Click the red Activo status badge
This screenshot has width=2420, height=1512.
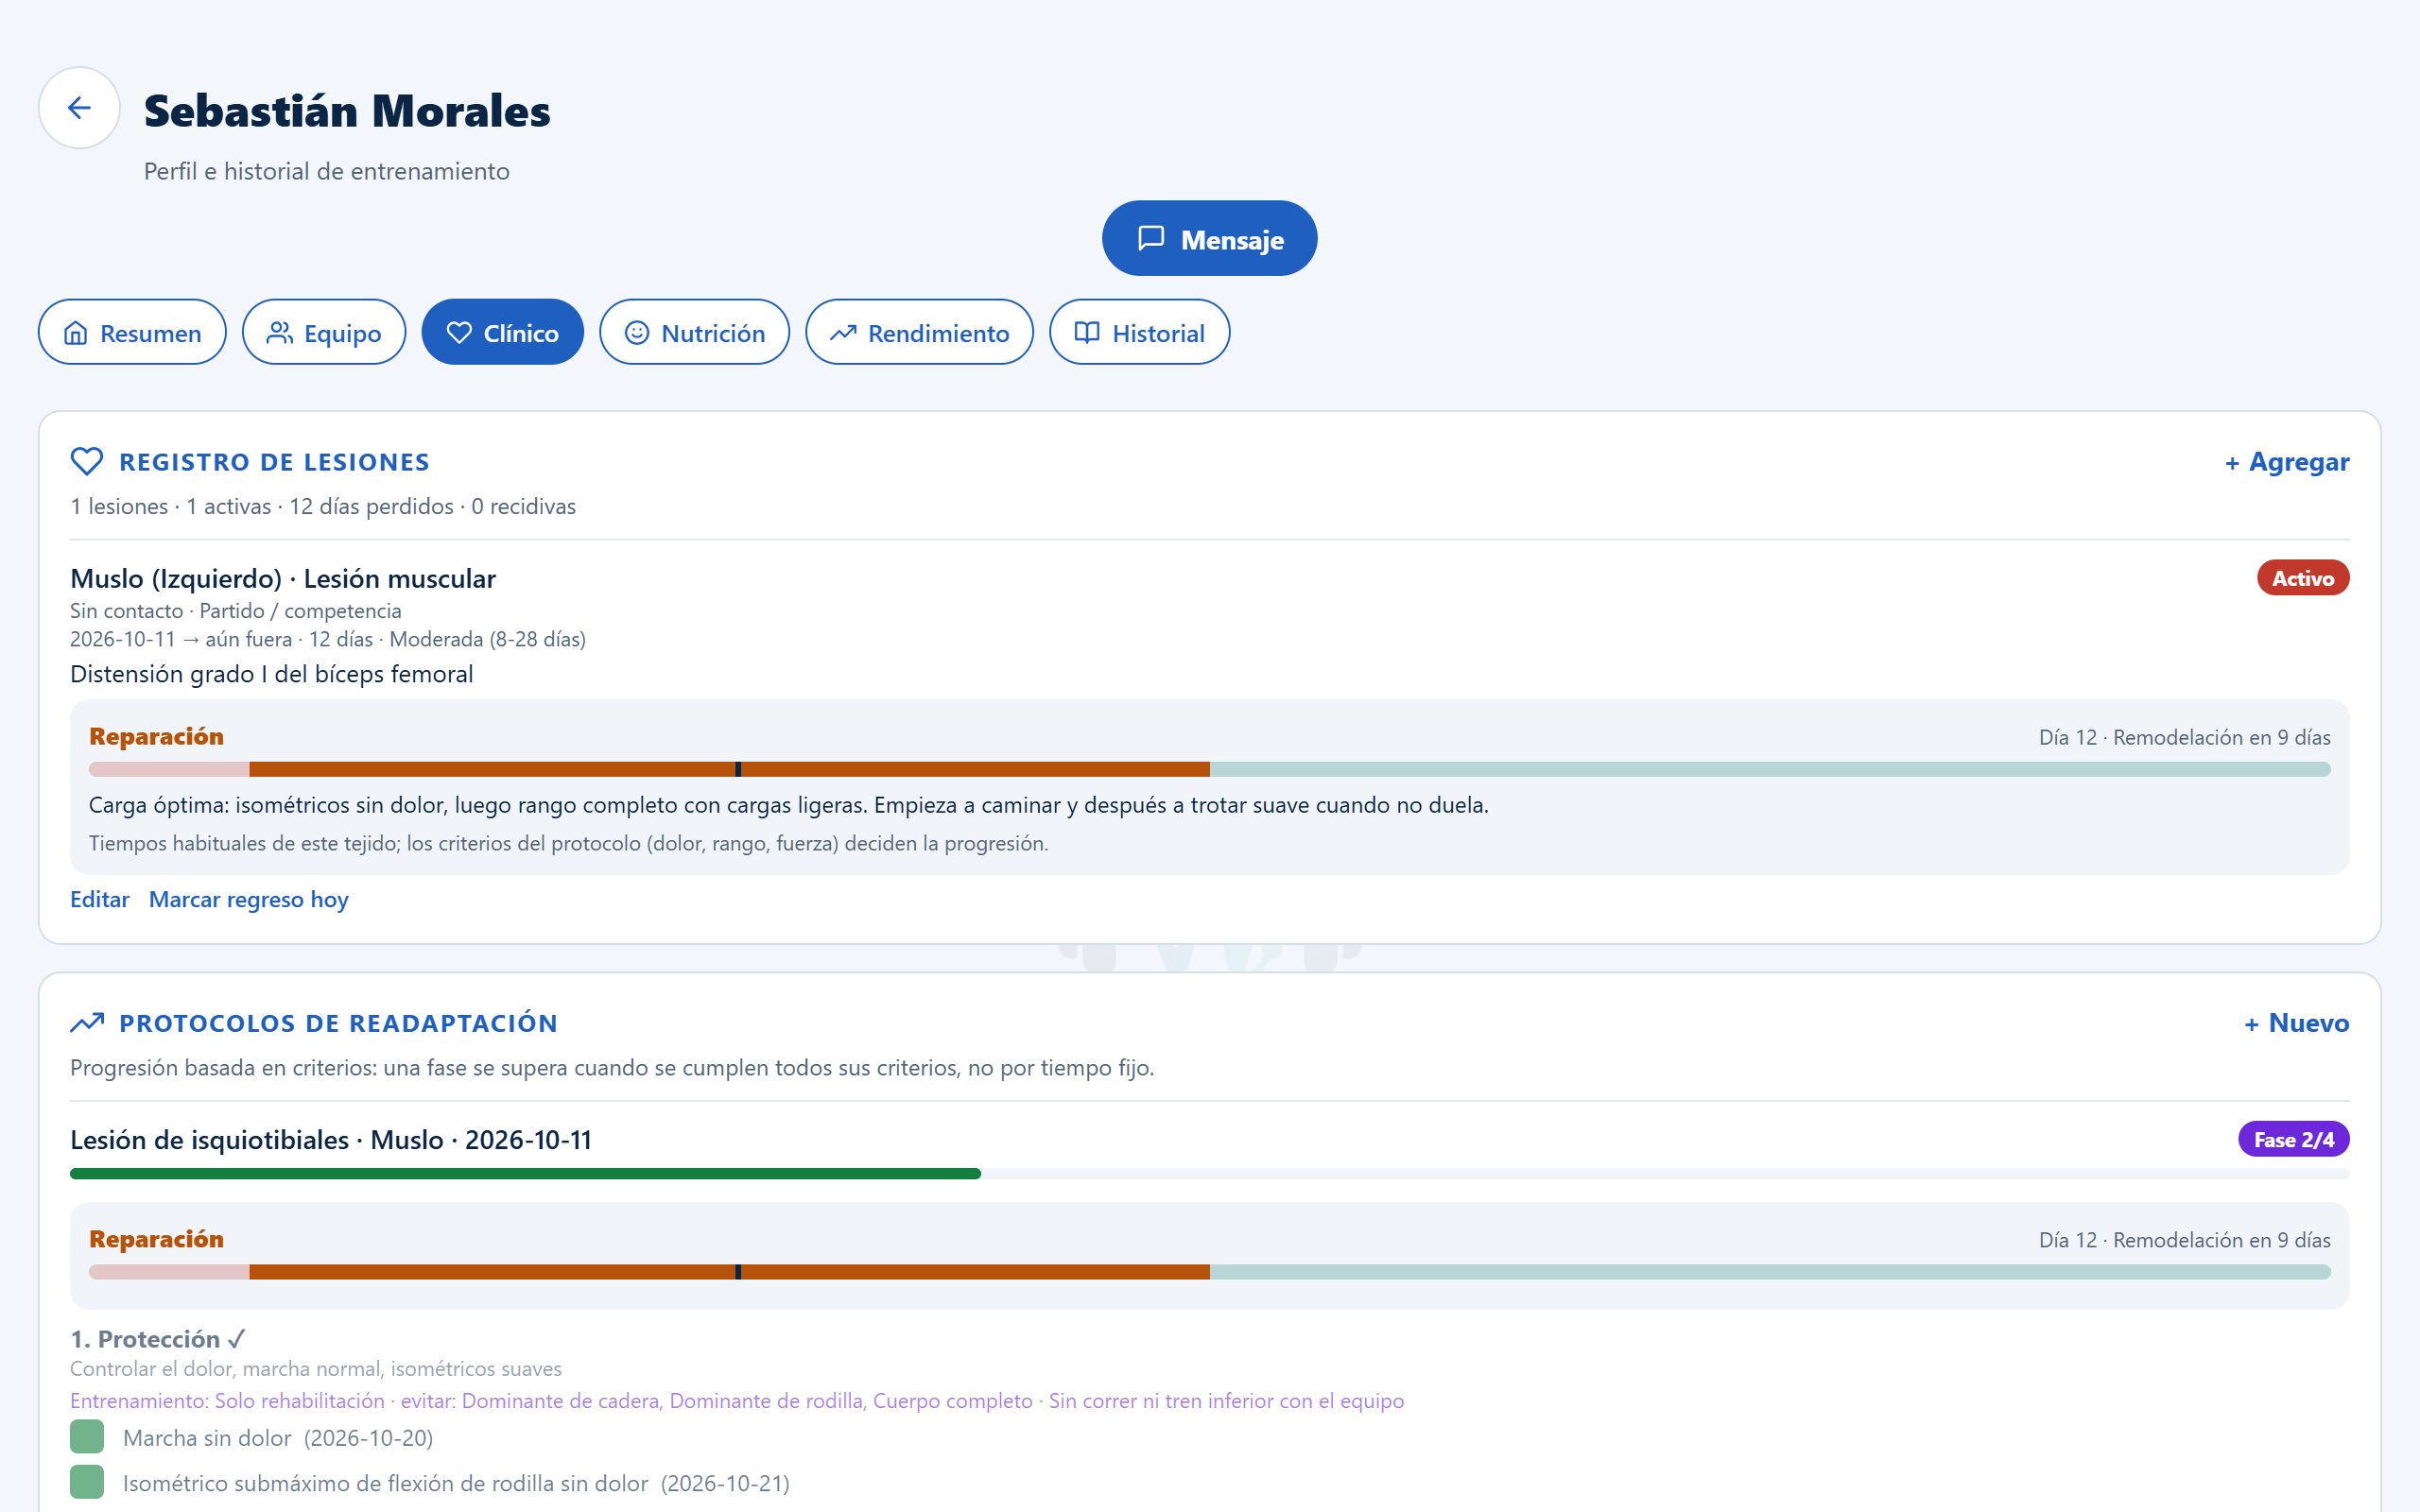pyautogui.click(x=2302, y=578)
